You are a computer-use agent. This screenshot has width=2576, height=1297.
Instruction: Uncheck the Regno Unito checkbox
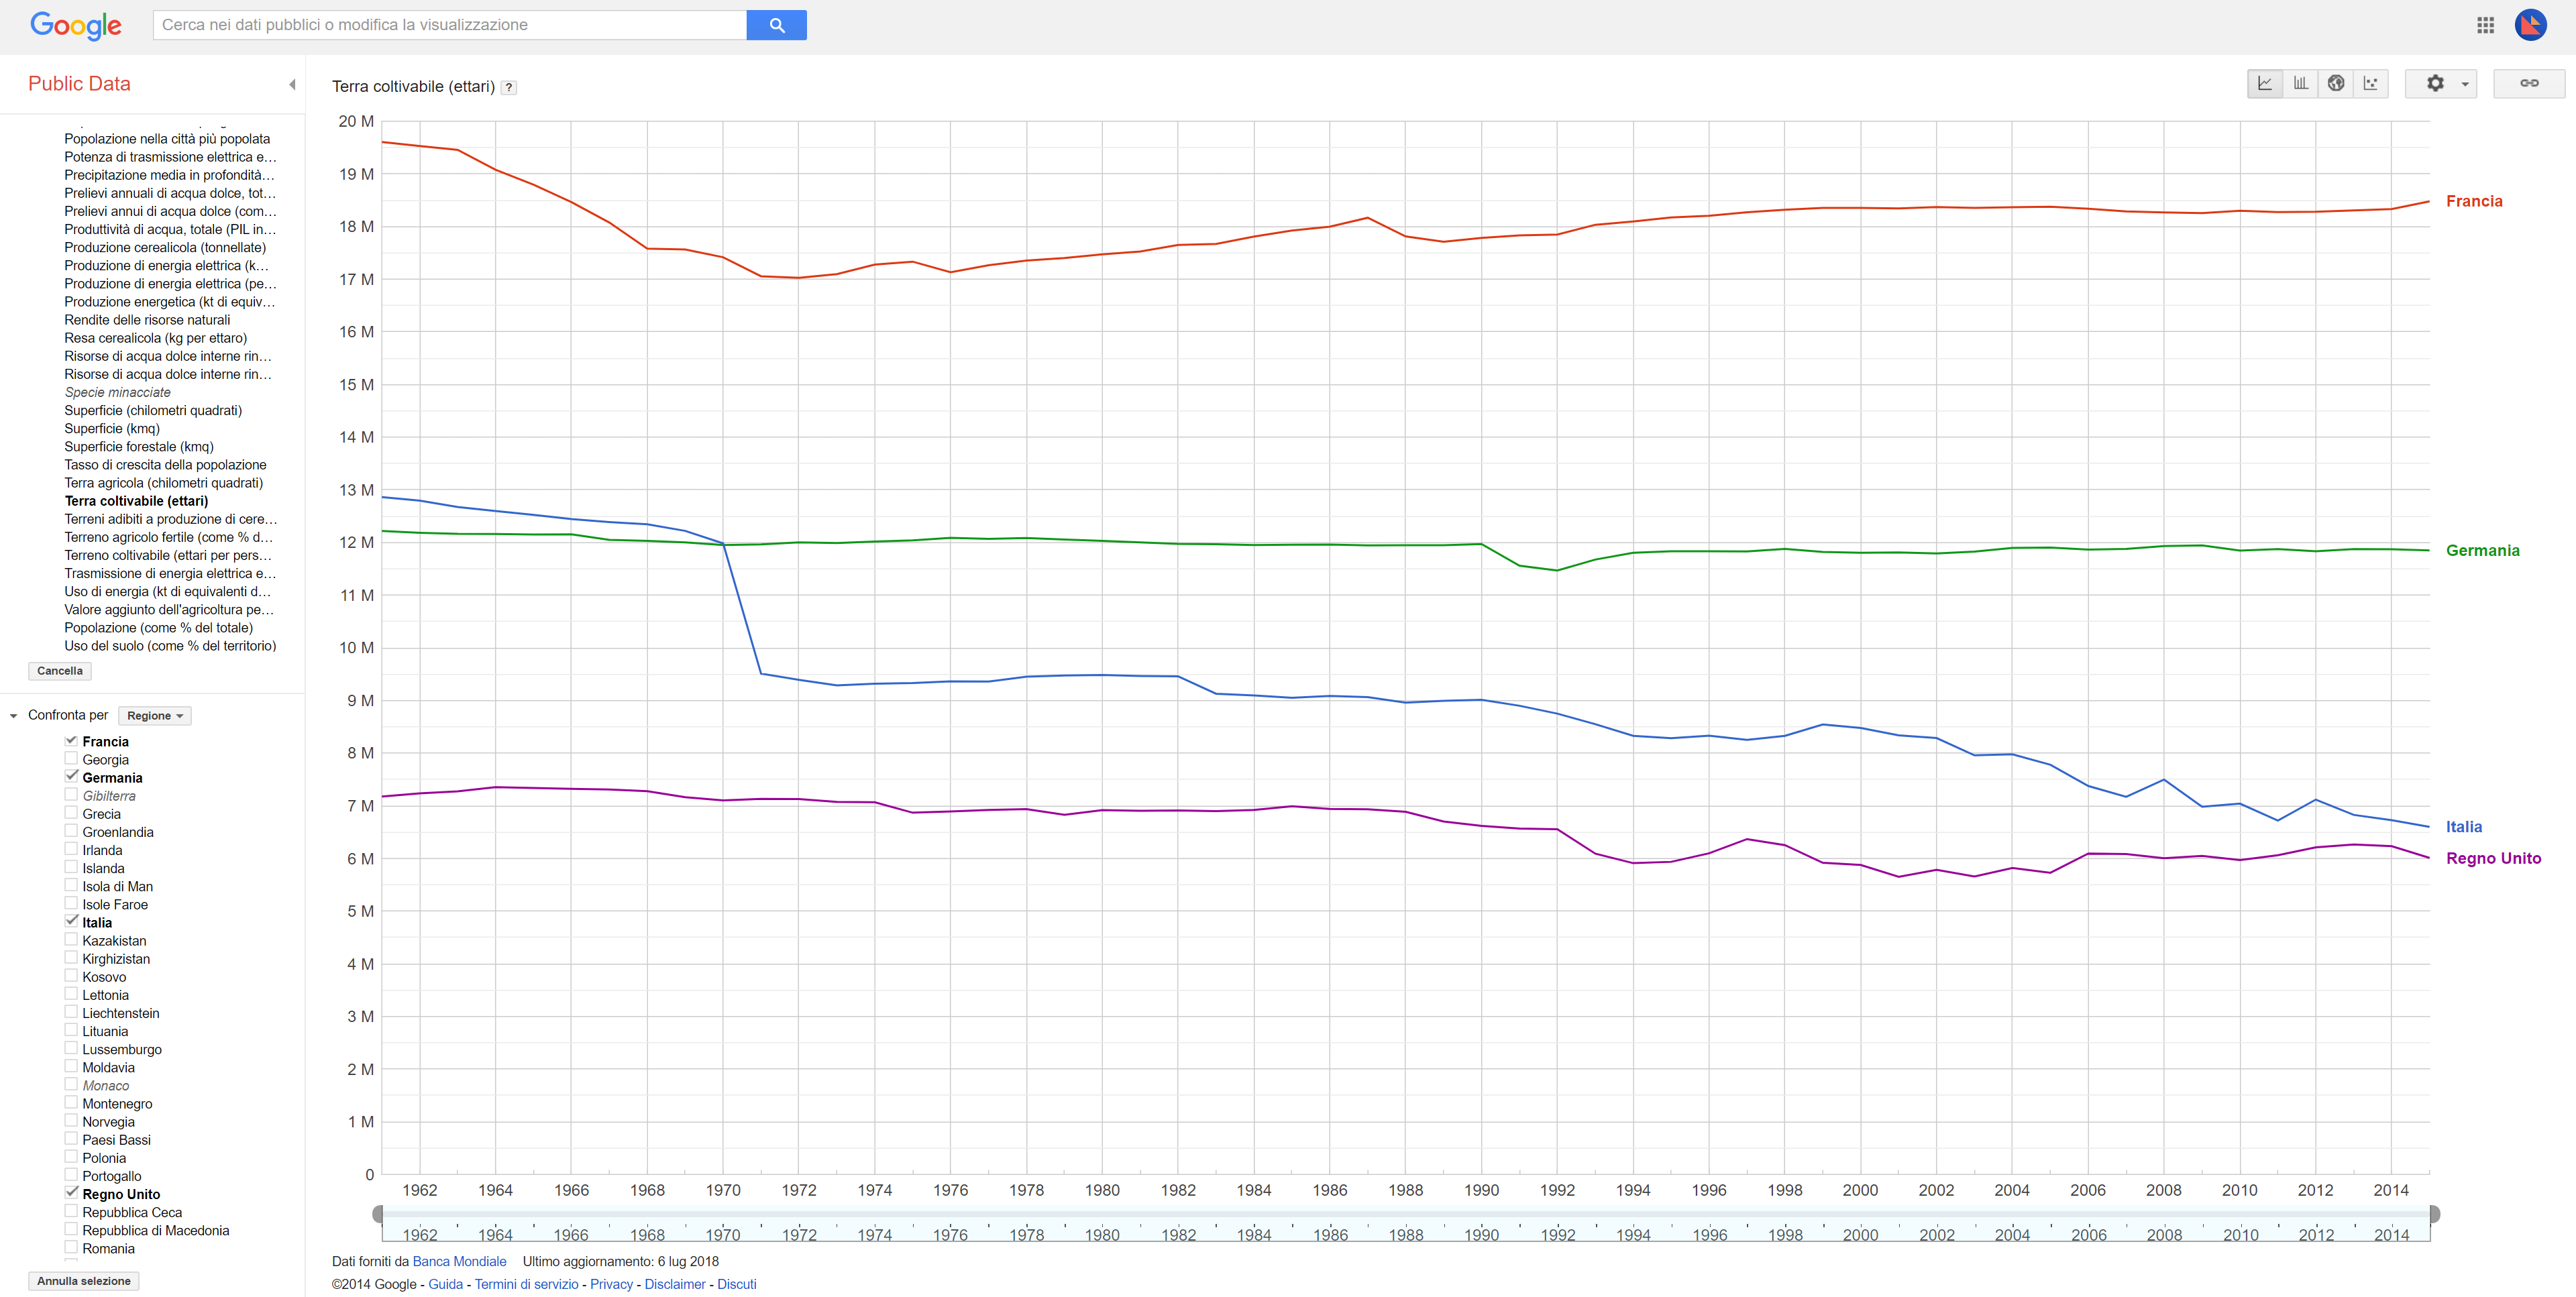pos(71,1193)
